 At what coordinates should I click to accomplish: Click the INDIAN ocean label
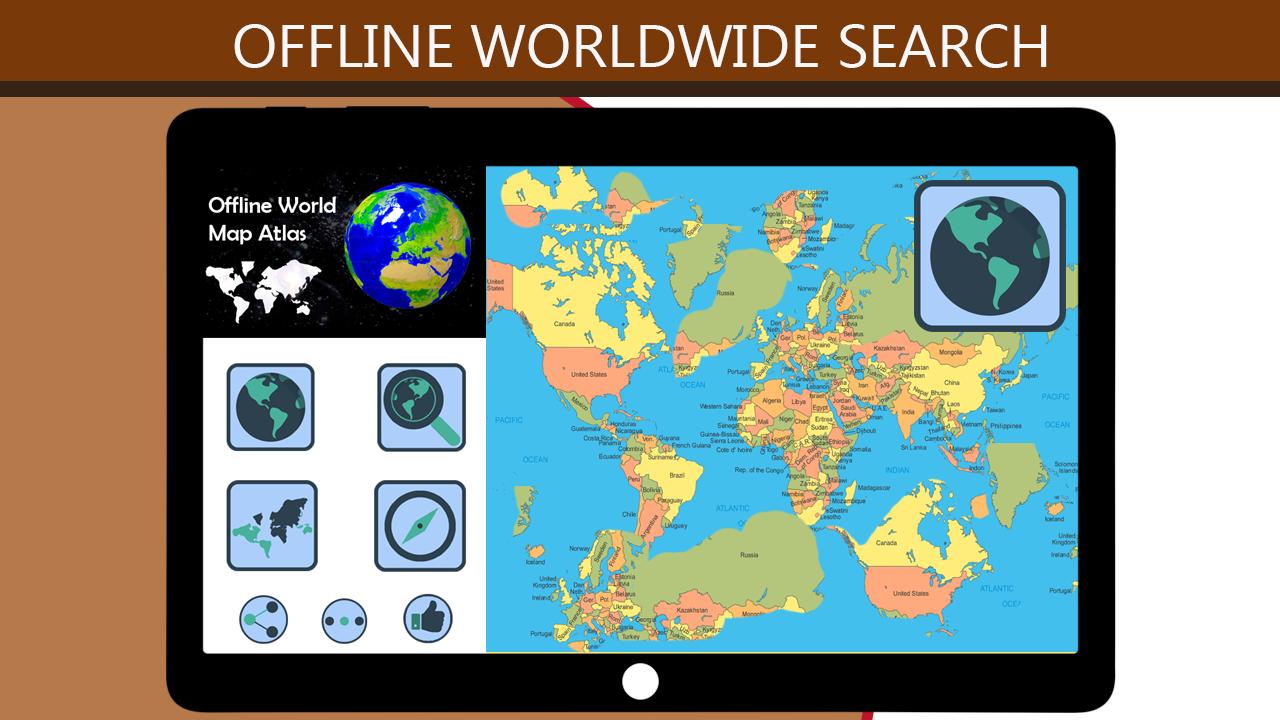(x=897, y=470)
